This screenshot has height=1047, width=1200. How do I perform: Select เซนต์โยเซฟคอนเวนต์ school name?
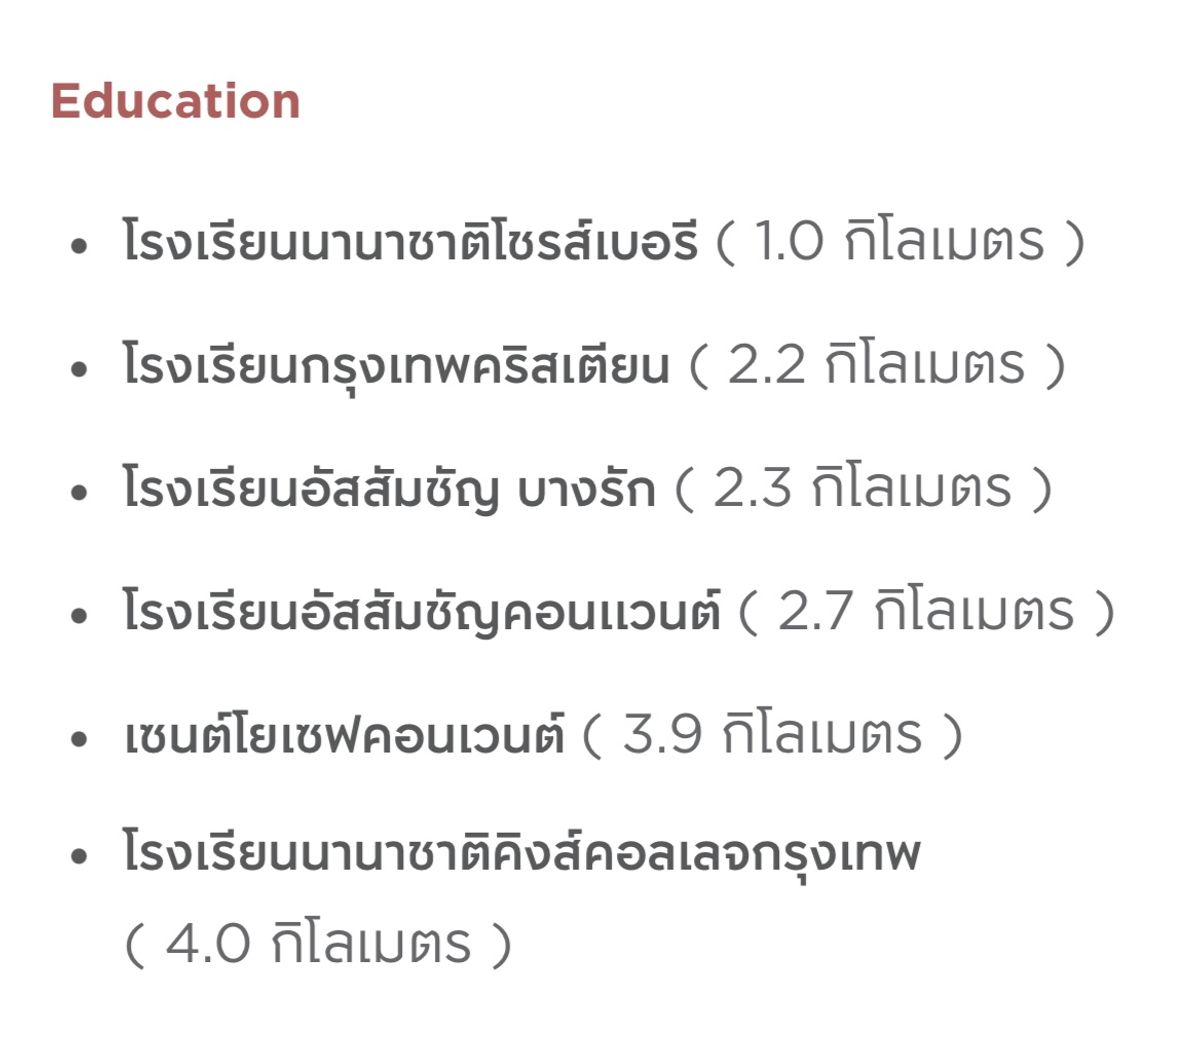pyautogui.click(x=344, y=735)
